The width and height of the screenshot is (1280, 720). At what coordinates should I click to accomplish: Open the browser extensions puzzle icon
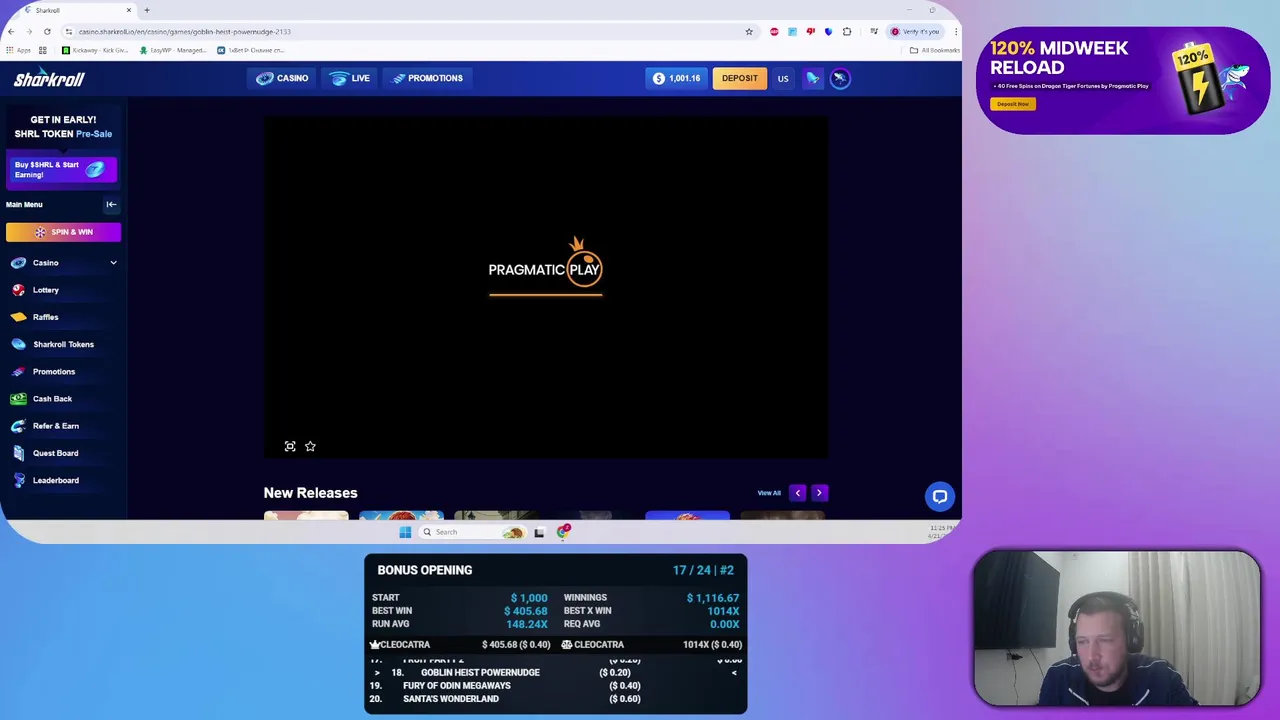(x=847, y=32)
